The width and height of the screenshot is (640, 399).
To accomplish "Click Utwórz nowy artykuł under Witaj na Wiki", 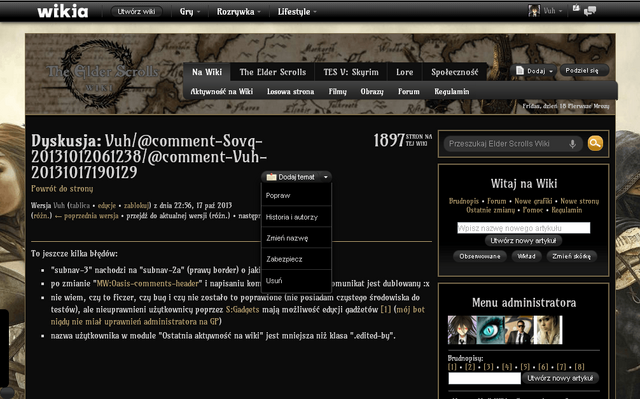I will pyautogui.click(x=523, y=241).
